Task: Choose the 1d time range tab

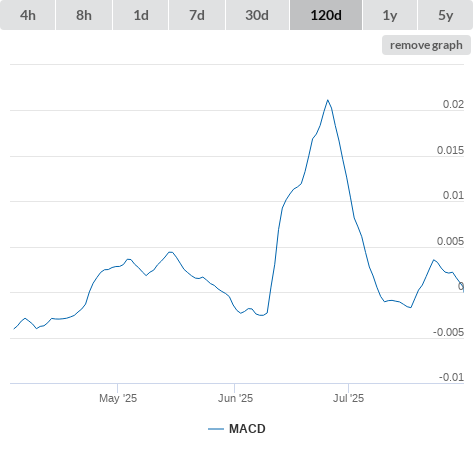Action: (141, 15)
